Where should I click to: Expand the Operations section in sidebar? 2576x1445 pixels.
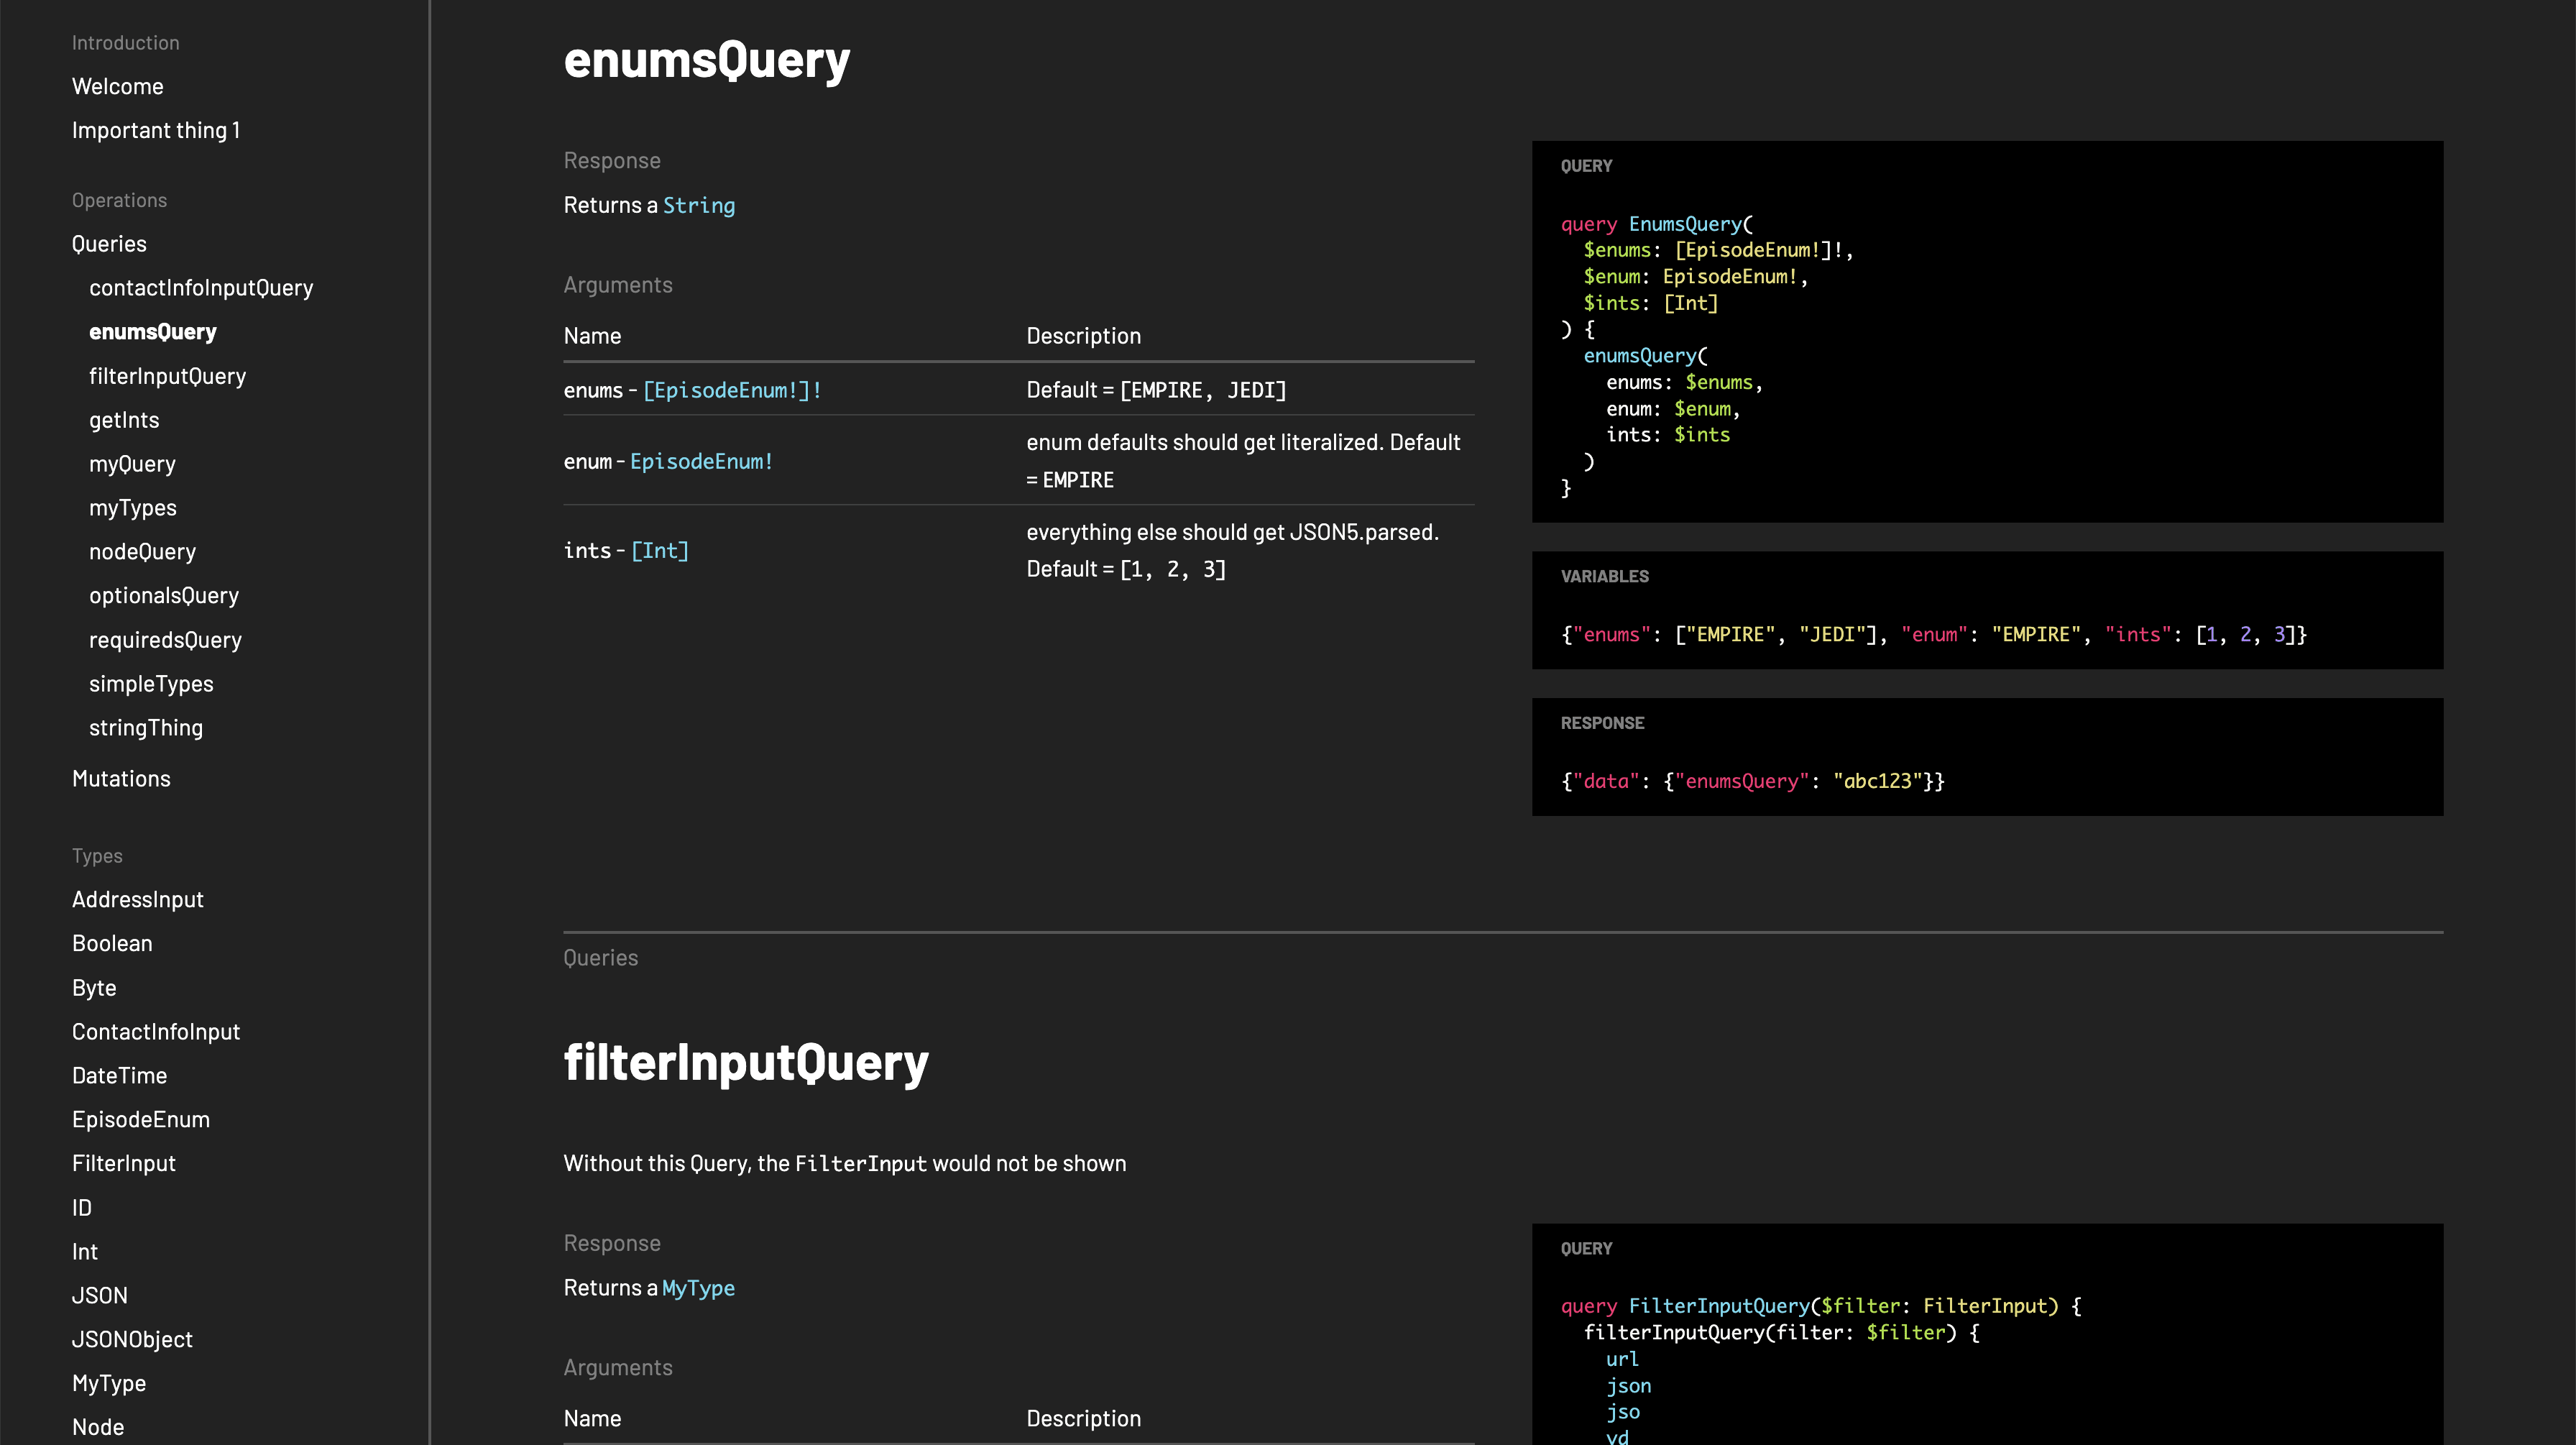point(119,198)
